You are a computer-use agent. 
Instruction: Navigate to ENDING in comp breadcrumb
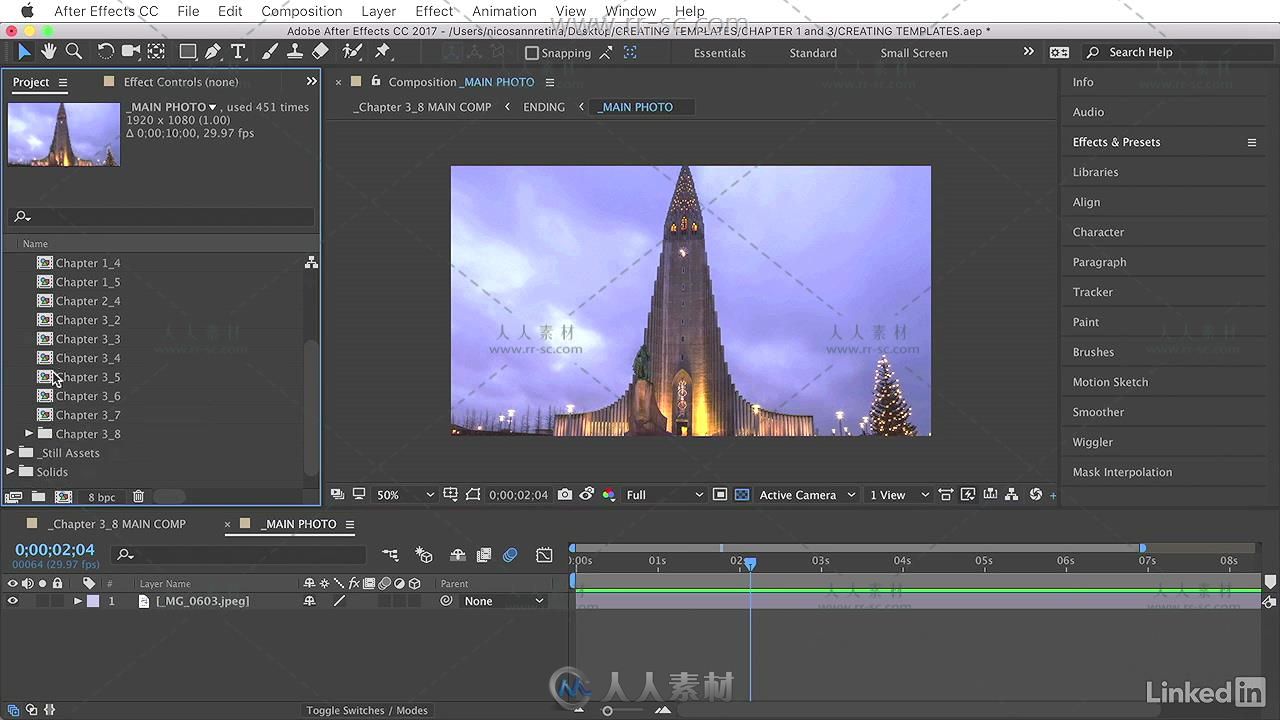pyautogui.click(x=544, y=107)
